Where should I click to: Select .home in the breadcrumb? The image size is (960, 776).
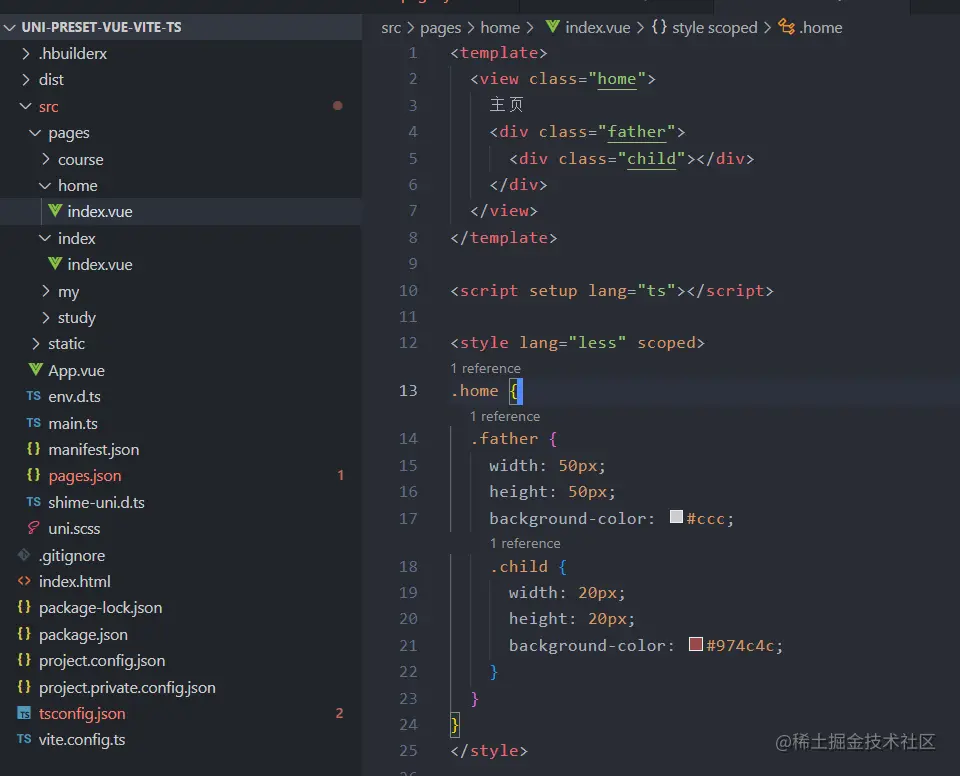pyautogui.click(x=820, y=28)
